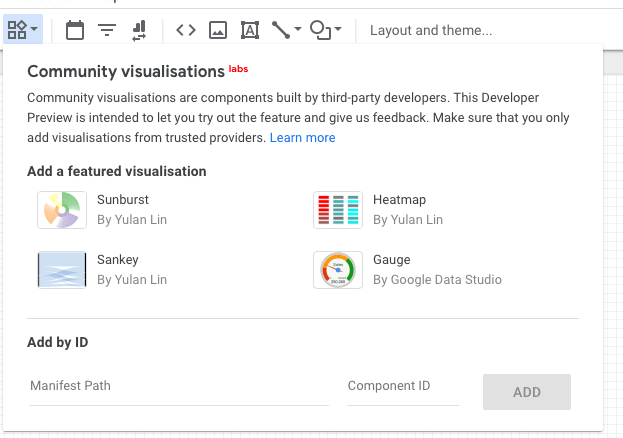Add a data control
The height and width of the screenshot is (438, 623).
coord(138,30)
